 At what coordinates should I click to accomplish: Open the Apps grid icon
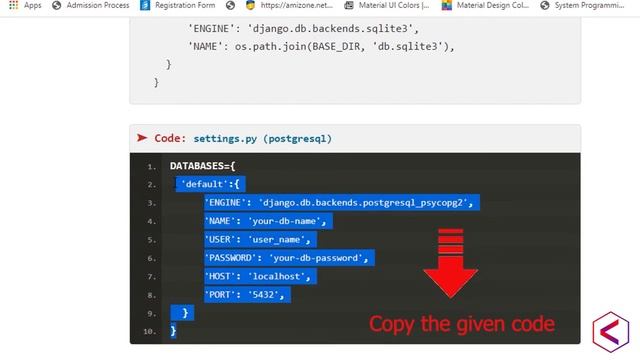[x=13, y=5]
